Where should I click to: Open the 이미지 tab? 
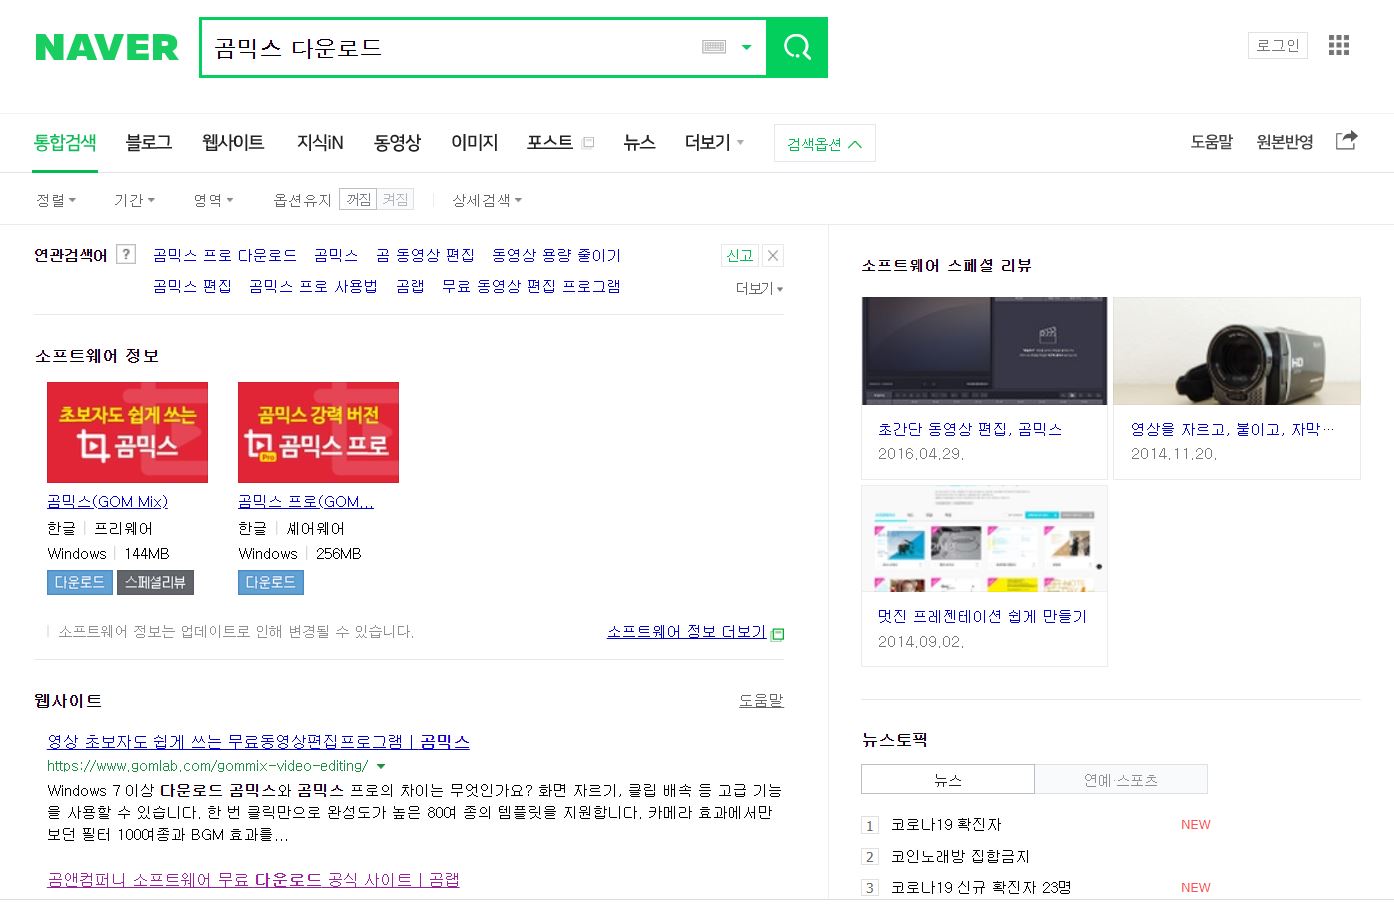(x=475, y=143)
